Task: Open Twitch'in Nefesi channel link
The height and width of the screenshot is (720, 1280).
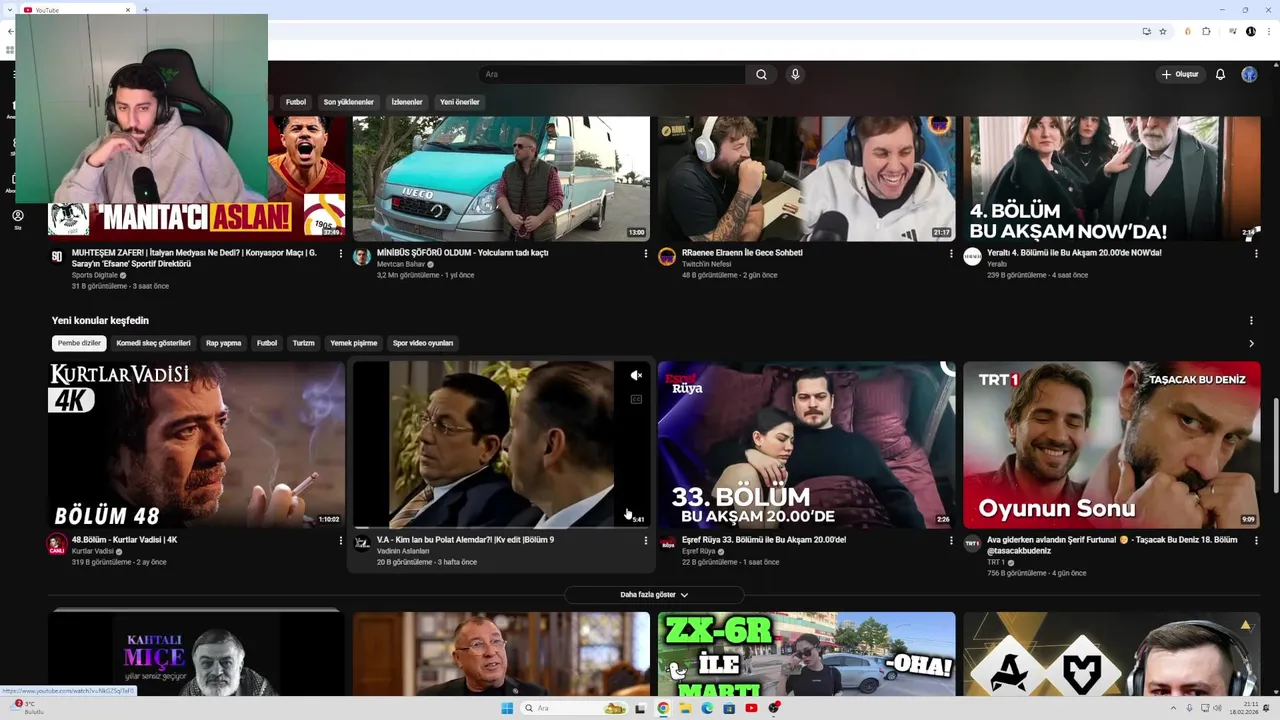Action: click(x=706, y=264)
